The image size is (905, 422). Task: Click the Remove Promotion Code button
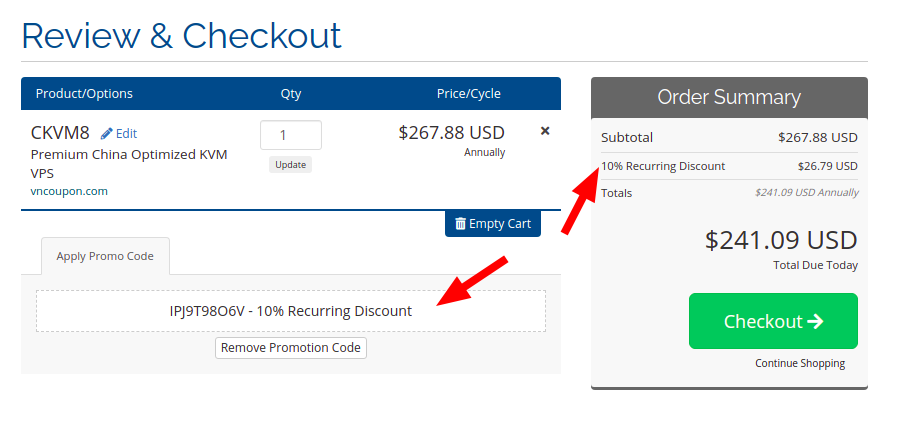coord(291,348)
